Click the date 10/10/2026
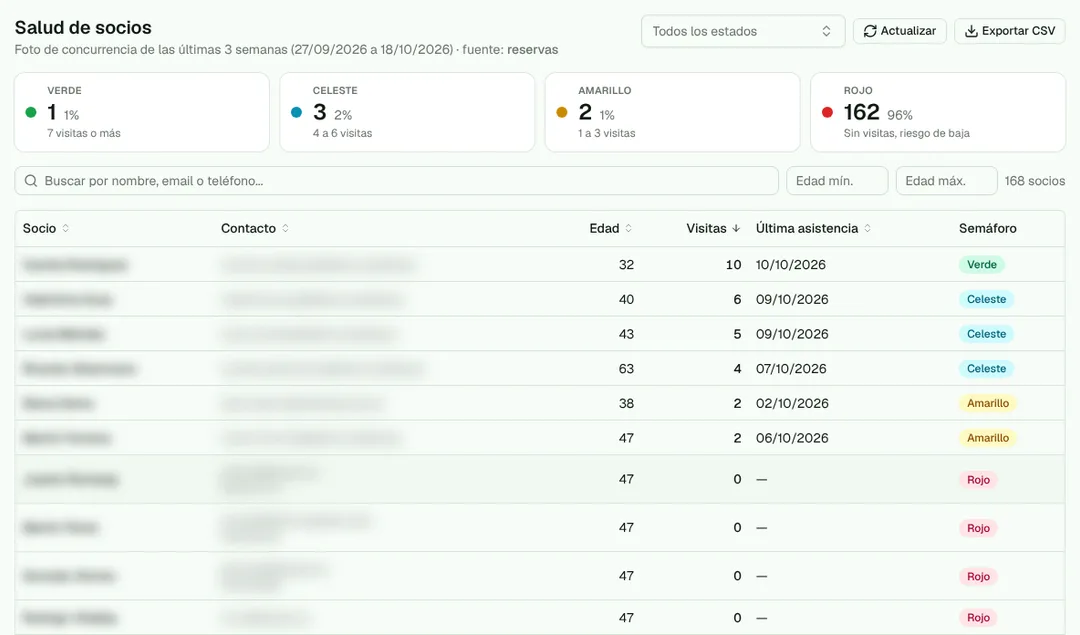This screenshot has width=1080, height=635. click(x=791, y=264)
